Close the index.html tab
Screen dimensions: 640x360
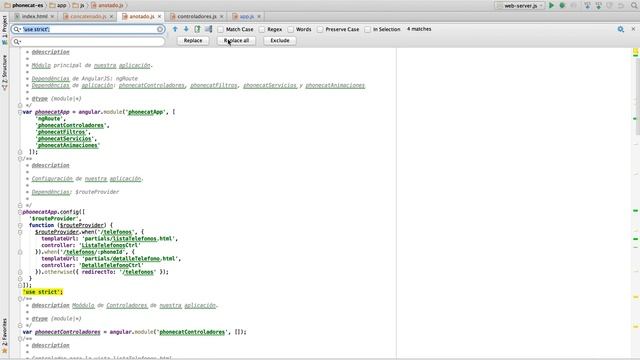[52, 16]
